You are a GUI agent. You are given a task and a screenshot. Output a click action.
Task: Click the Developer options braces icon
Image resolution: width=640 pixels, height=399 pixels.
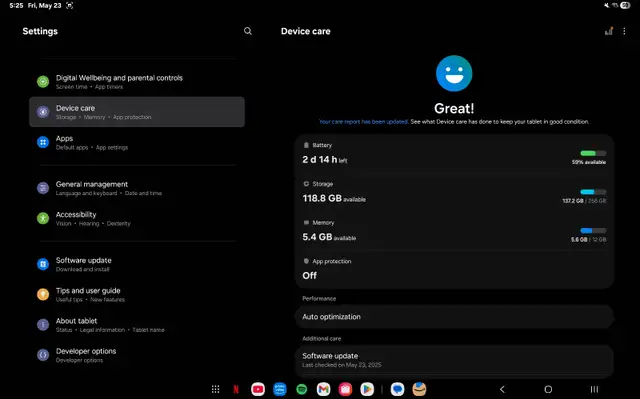click(43, 355)
